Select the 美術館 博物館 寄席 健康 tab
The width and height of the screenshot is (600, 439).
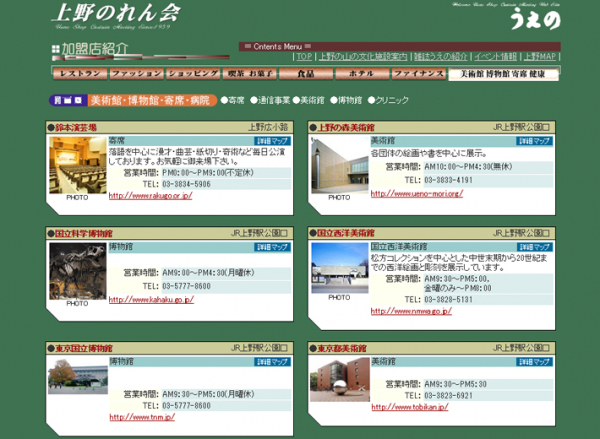pyautogui.click(x=503, y=74)
